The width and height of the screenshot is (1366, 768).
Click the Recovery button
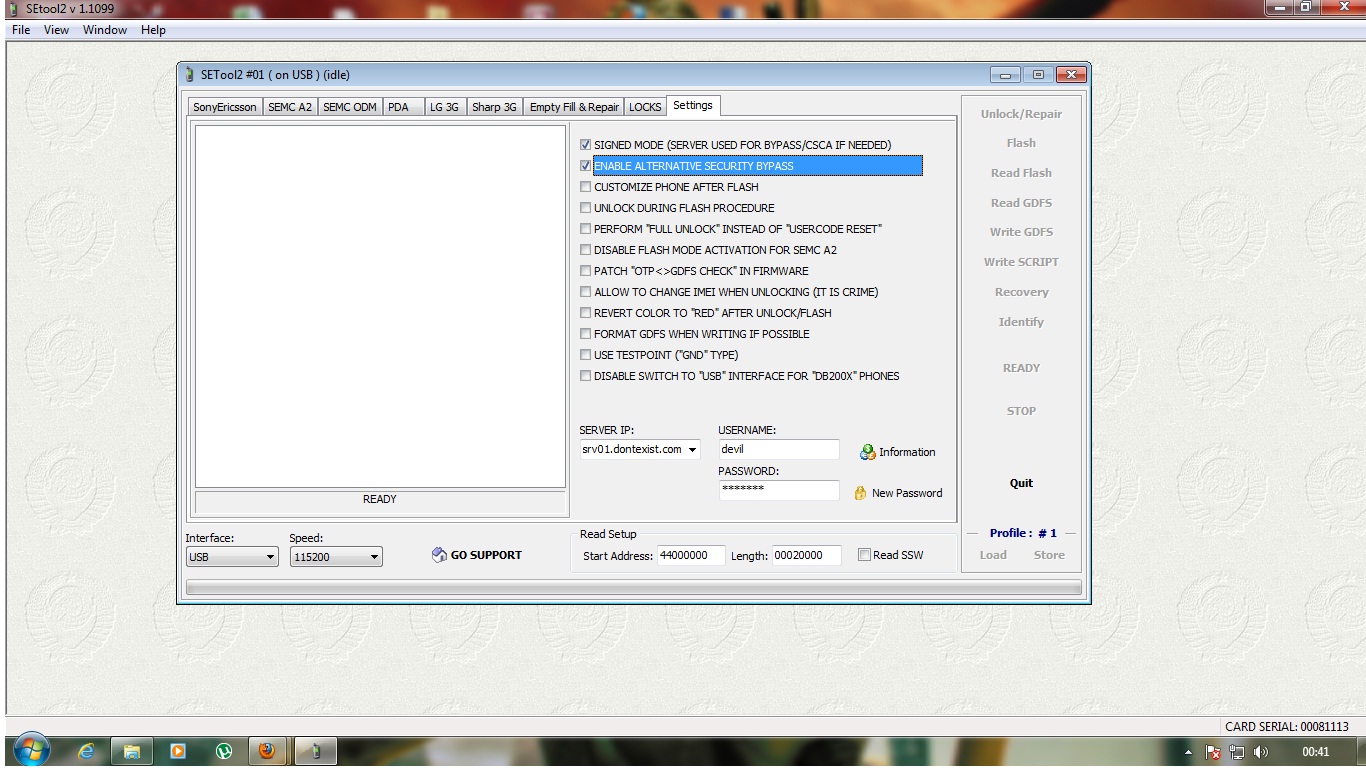[x=1021, y=292]
